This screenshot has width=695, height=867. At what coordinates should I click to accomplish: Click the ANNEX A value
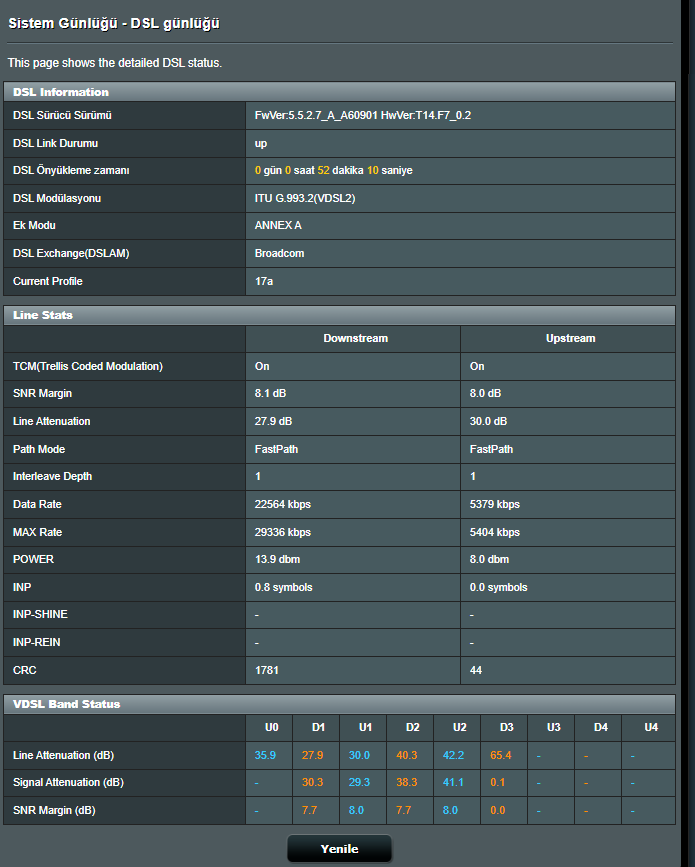(x=278, y=225)
